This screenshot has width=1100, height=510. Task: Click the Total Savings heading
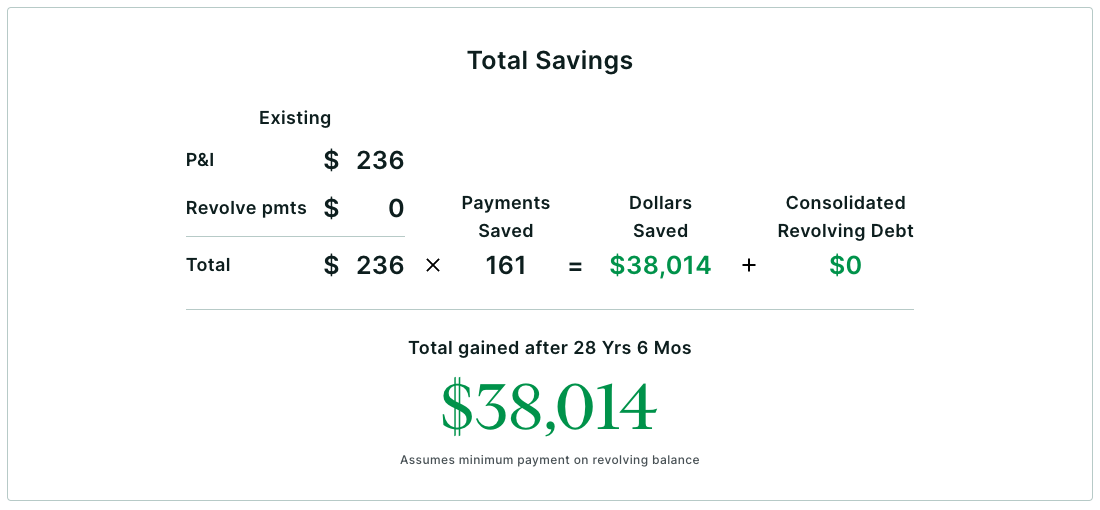tap(550, 60)
